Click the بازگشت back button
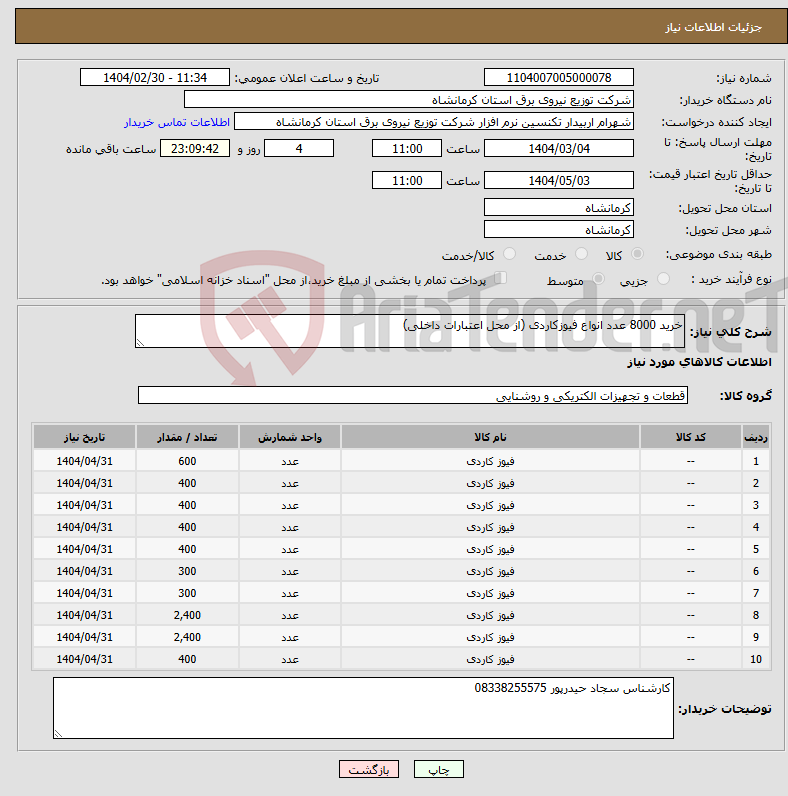Viewport: 788px width, 796px height. (x=369, y=769)
